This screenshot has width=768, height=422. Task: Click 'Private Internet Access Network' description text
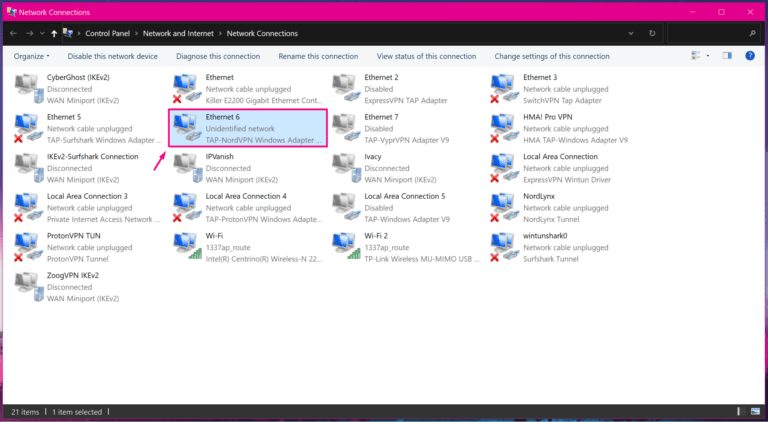point(103,219)
